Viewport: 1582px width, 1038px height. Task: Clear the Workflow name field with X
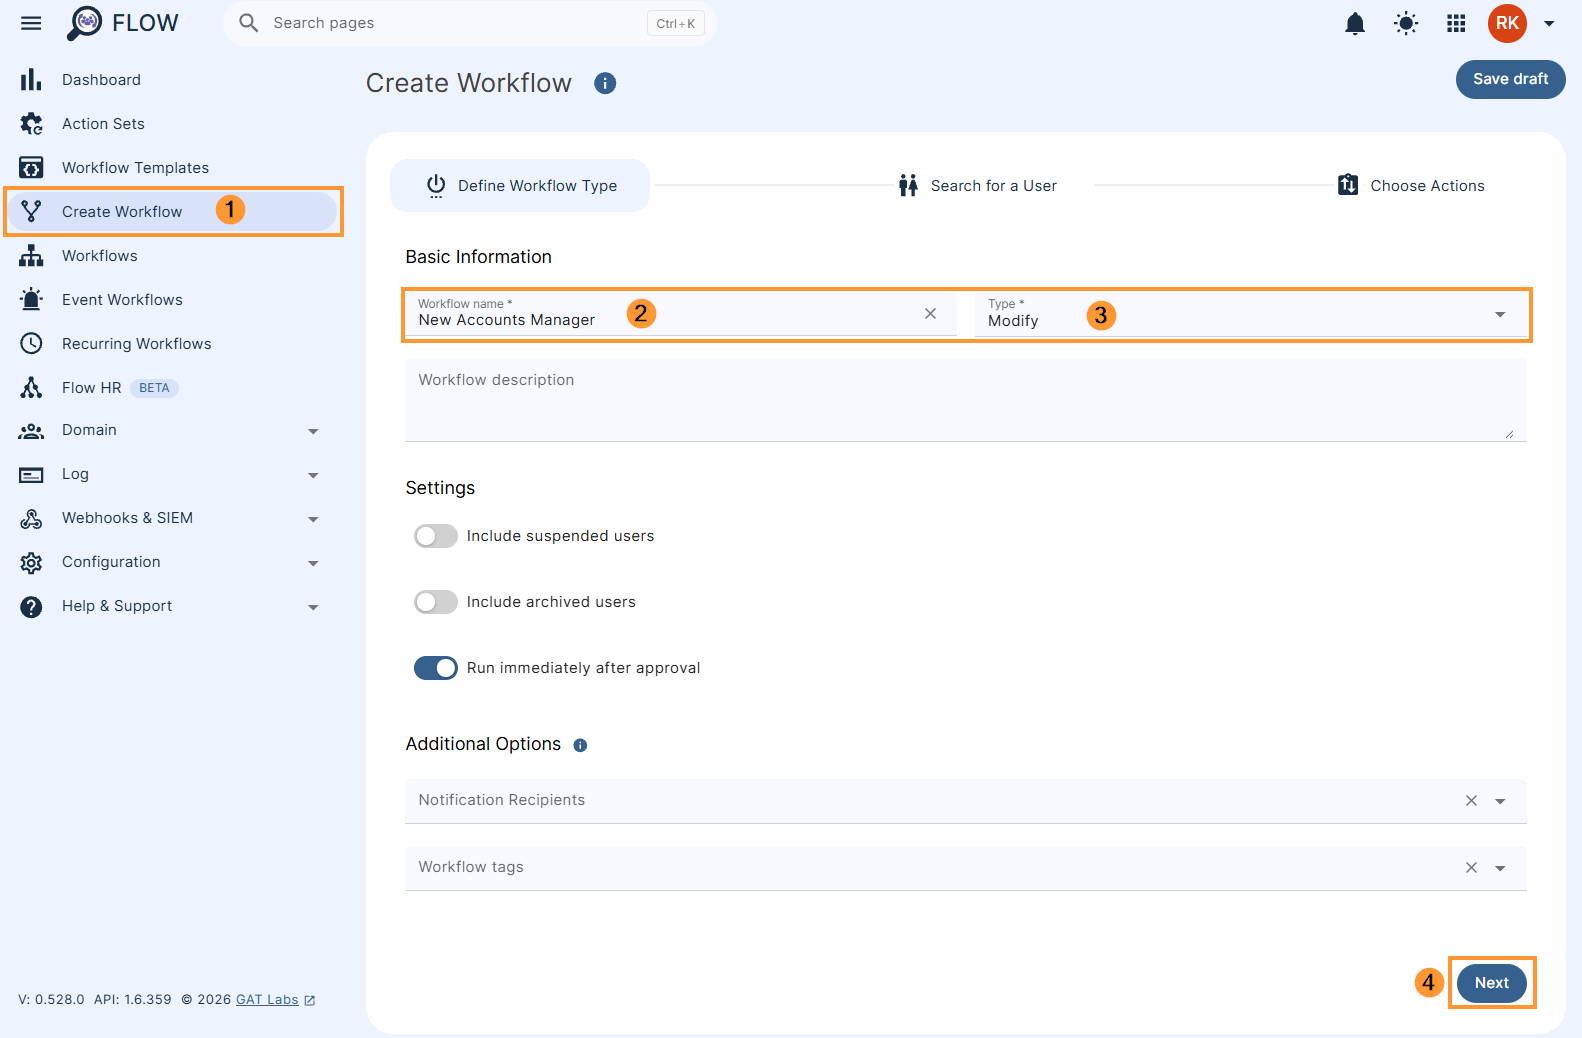[x=930, y=314]
